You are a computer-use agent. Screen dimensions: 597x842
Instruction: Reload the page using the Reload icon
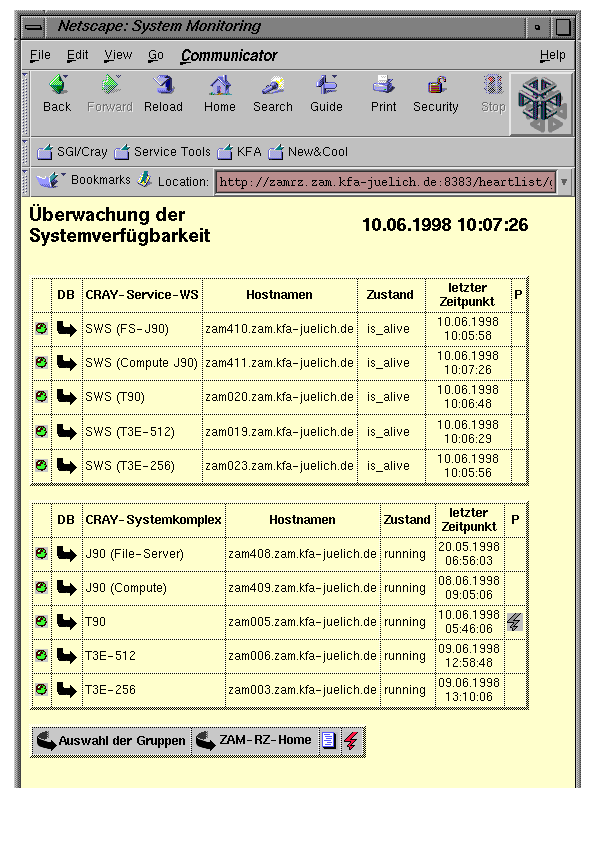(163, 93)
